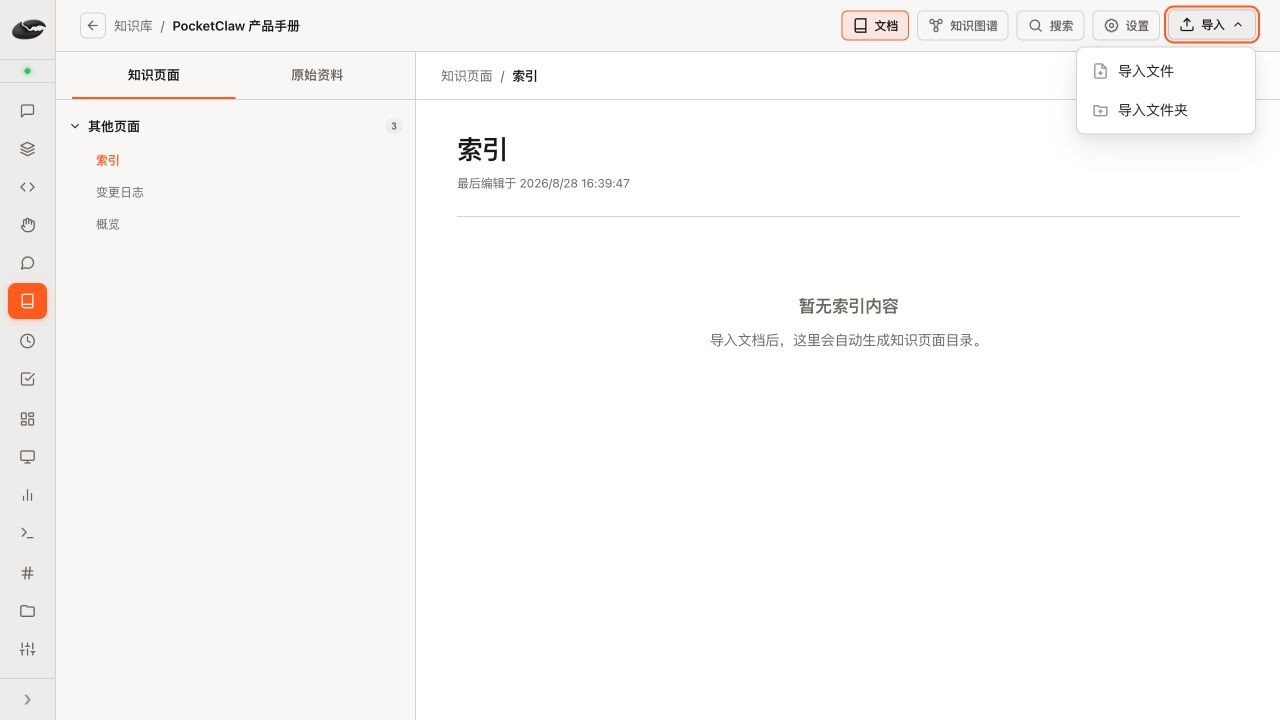
Task: Open the sliders settings sidebar icon
Action: [27, 649]
